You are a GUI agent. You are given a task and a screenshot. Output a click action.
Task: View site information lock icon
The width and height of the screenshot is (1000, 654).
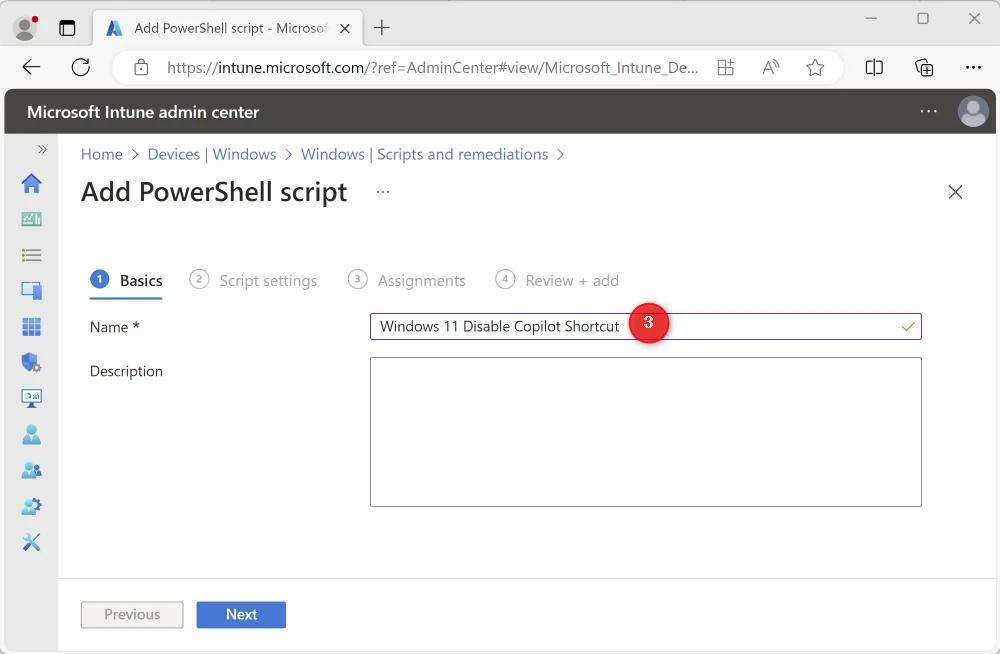point(142,67)
